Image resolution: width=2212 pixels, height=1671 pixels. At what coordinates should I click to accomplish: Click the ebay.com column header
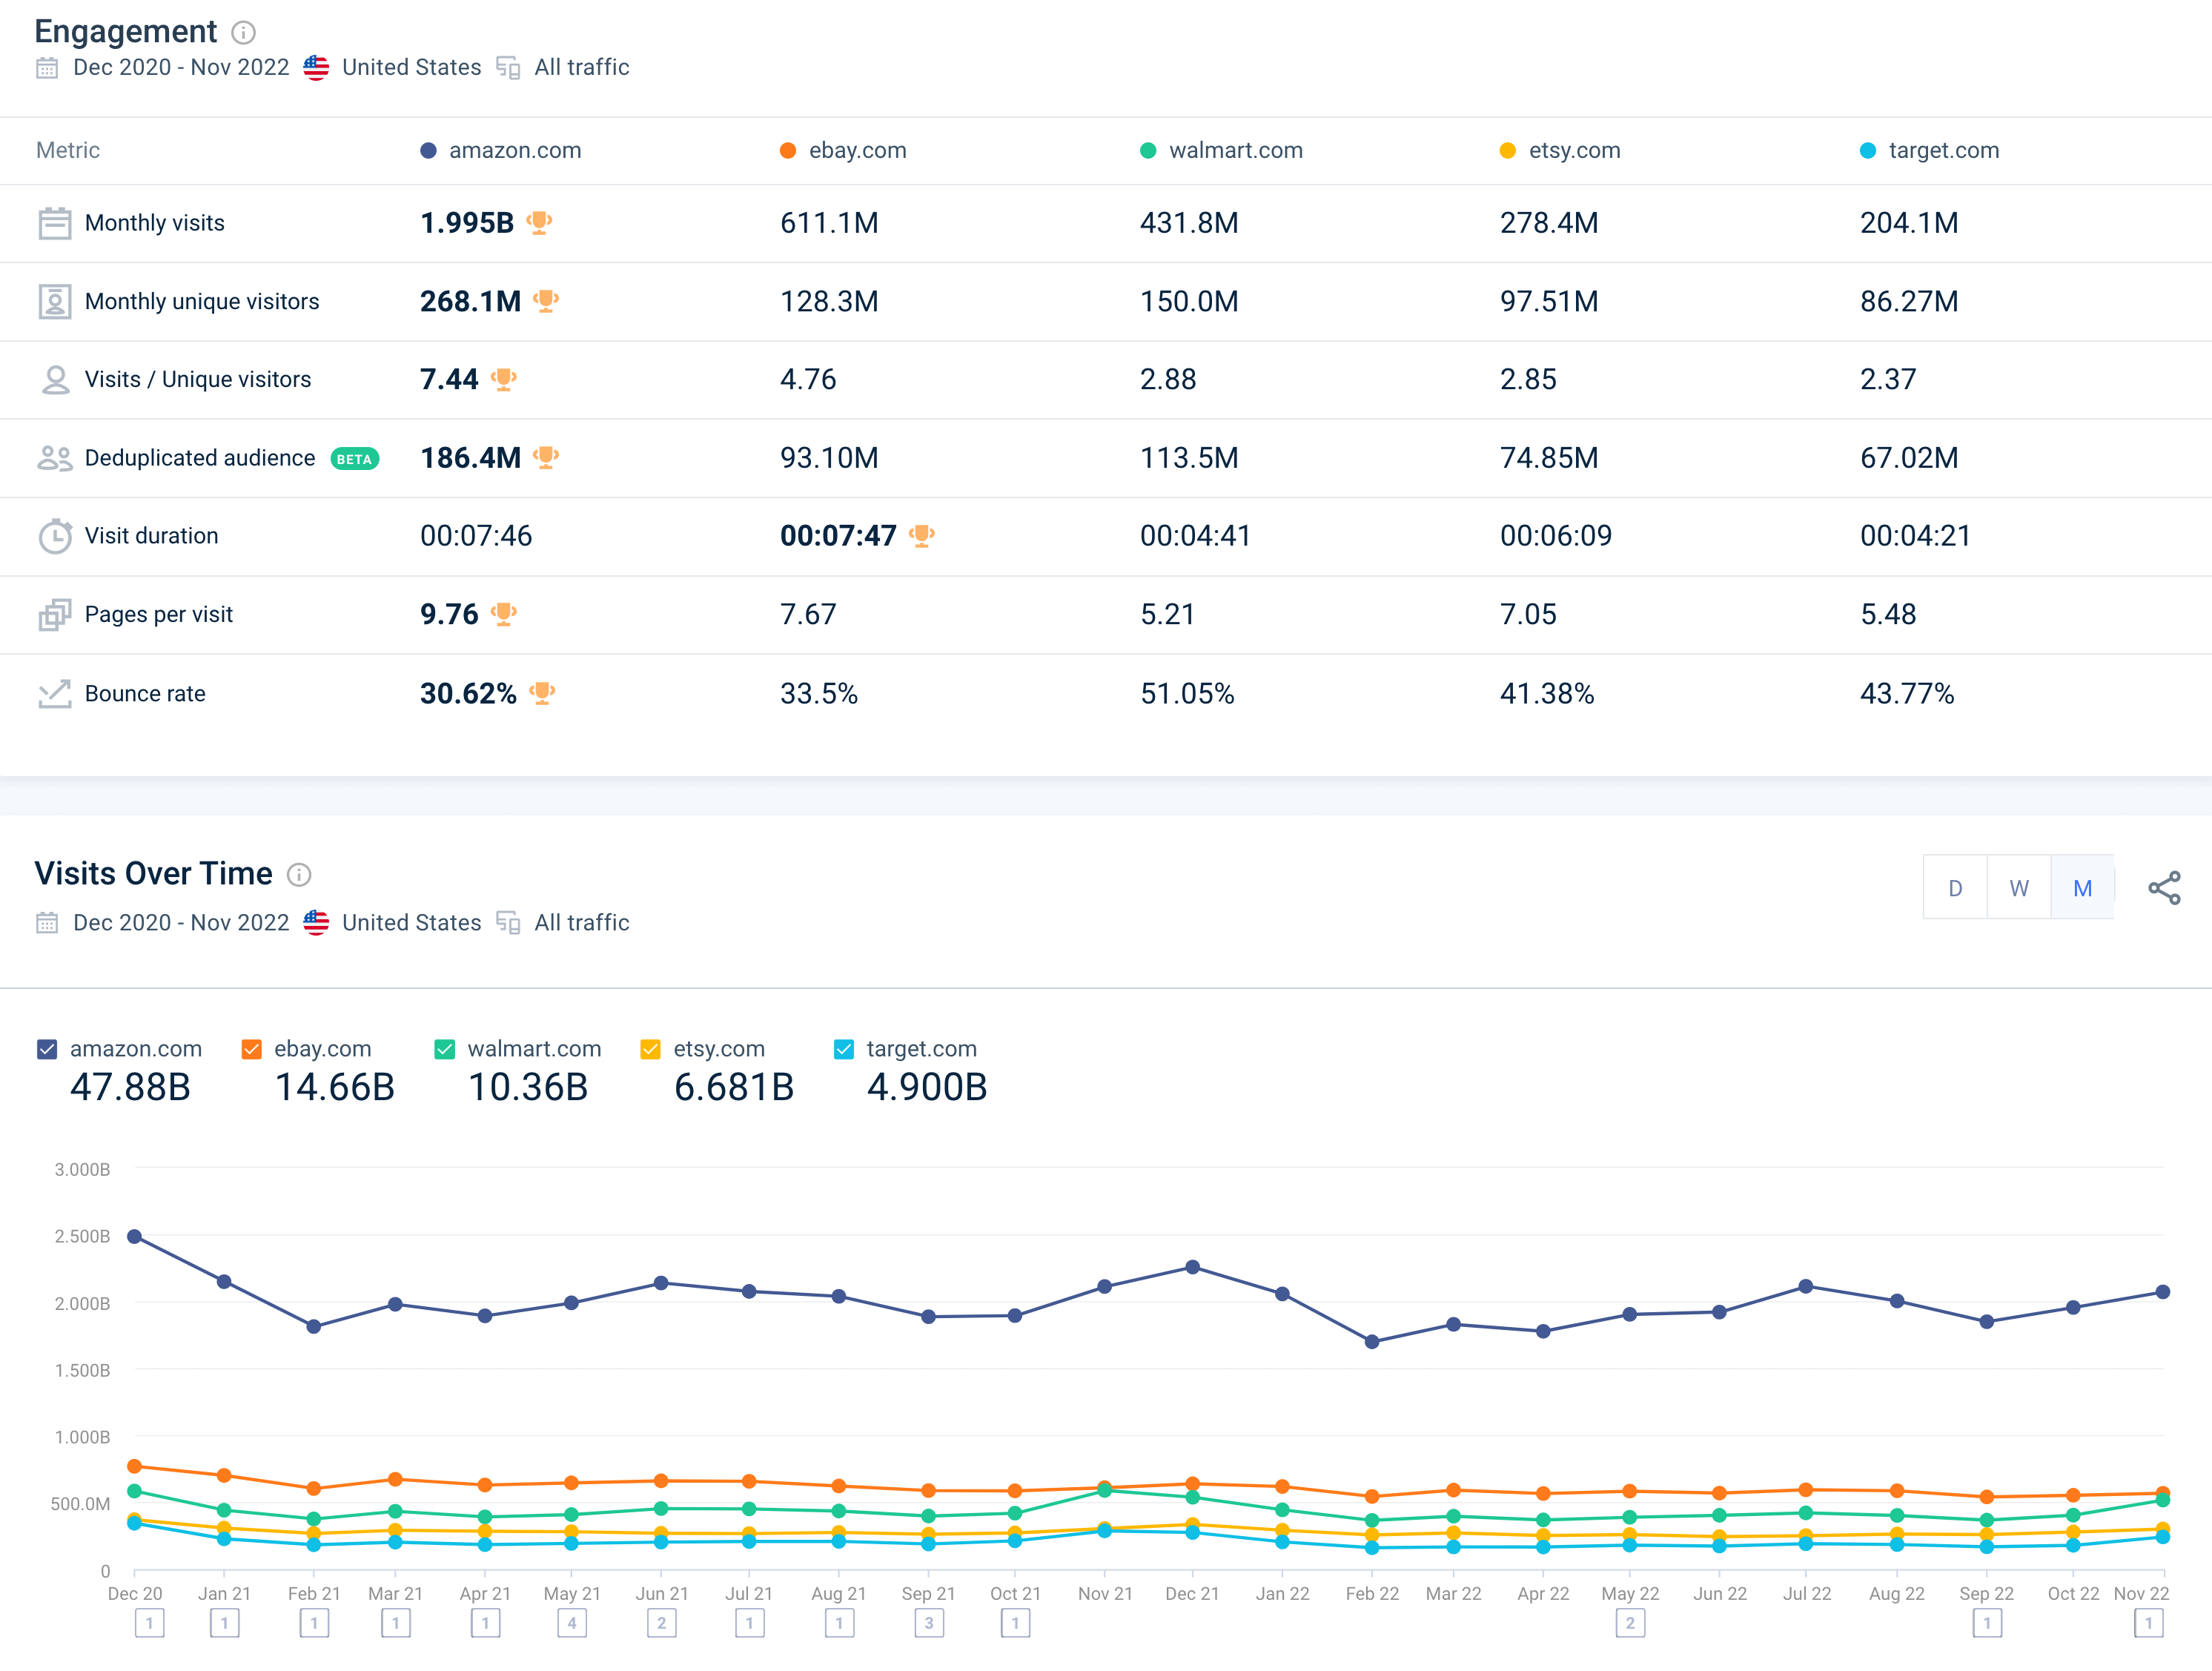857,150
